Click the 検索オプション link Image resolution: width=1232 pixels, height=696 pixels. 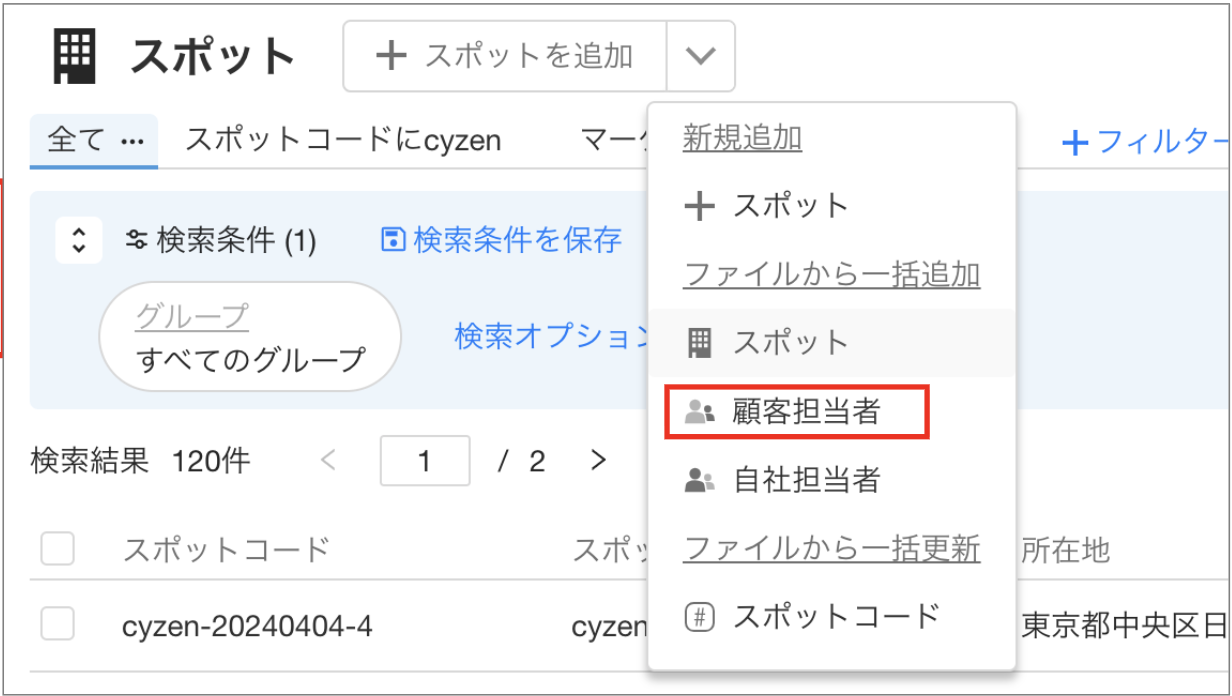coord(552,336)
